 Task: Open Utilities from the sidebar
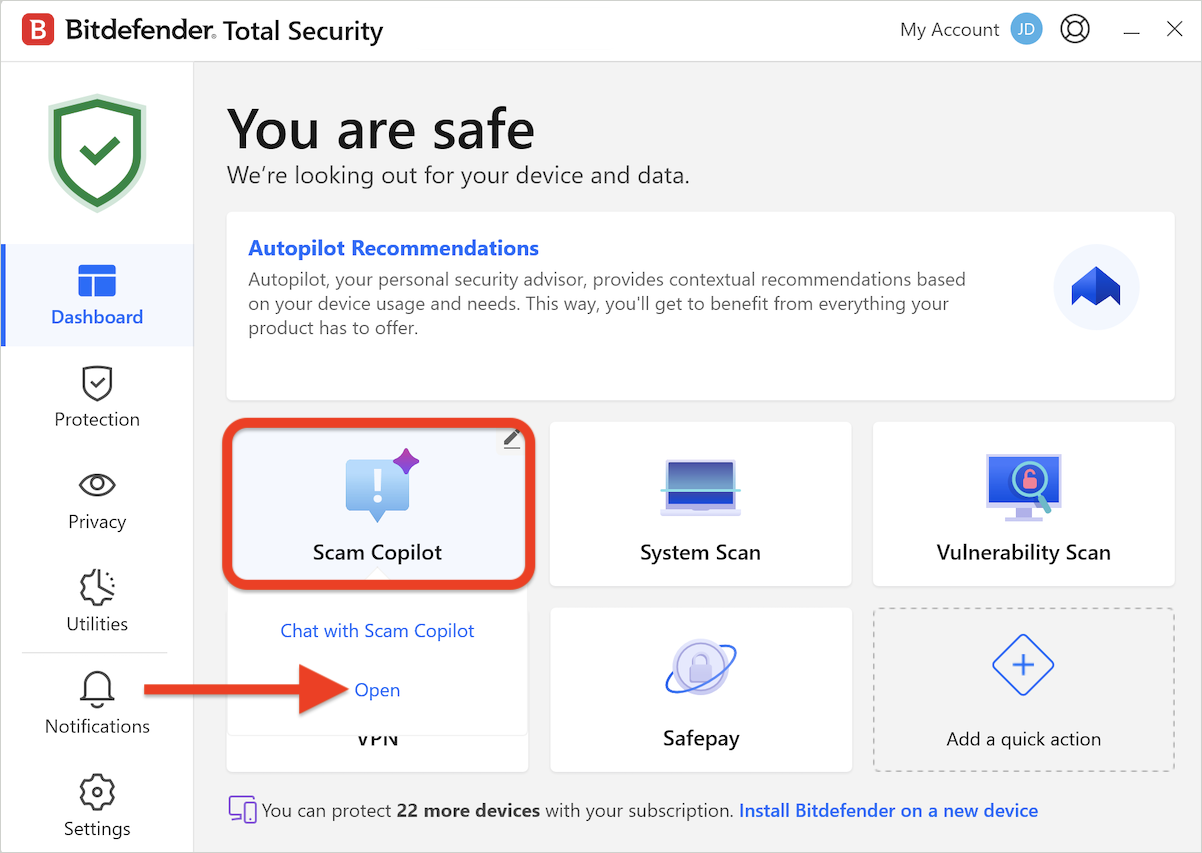(97, 602)
